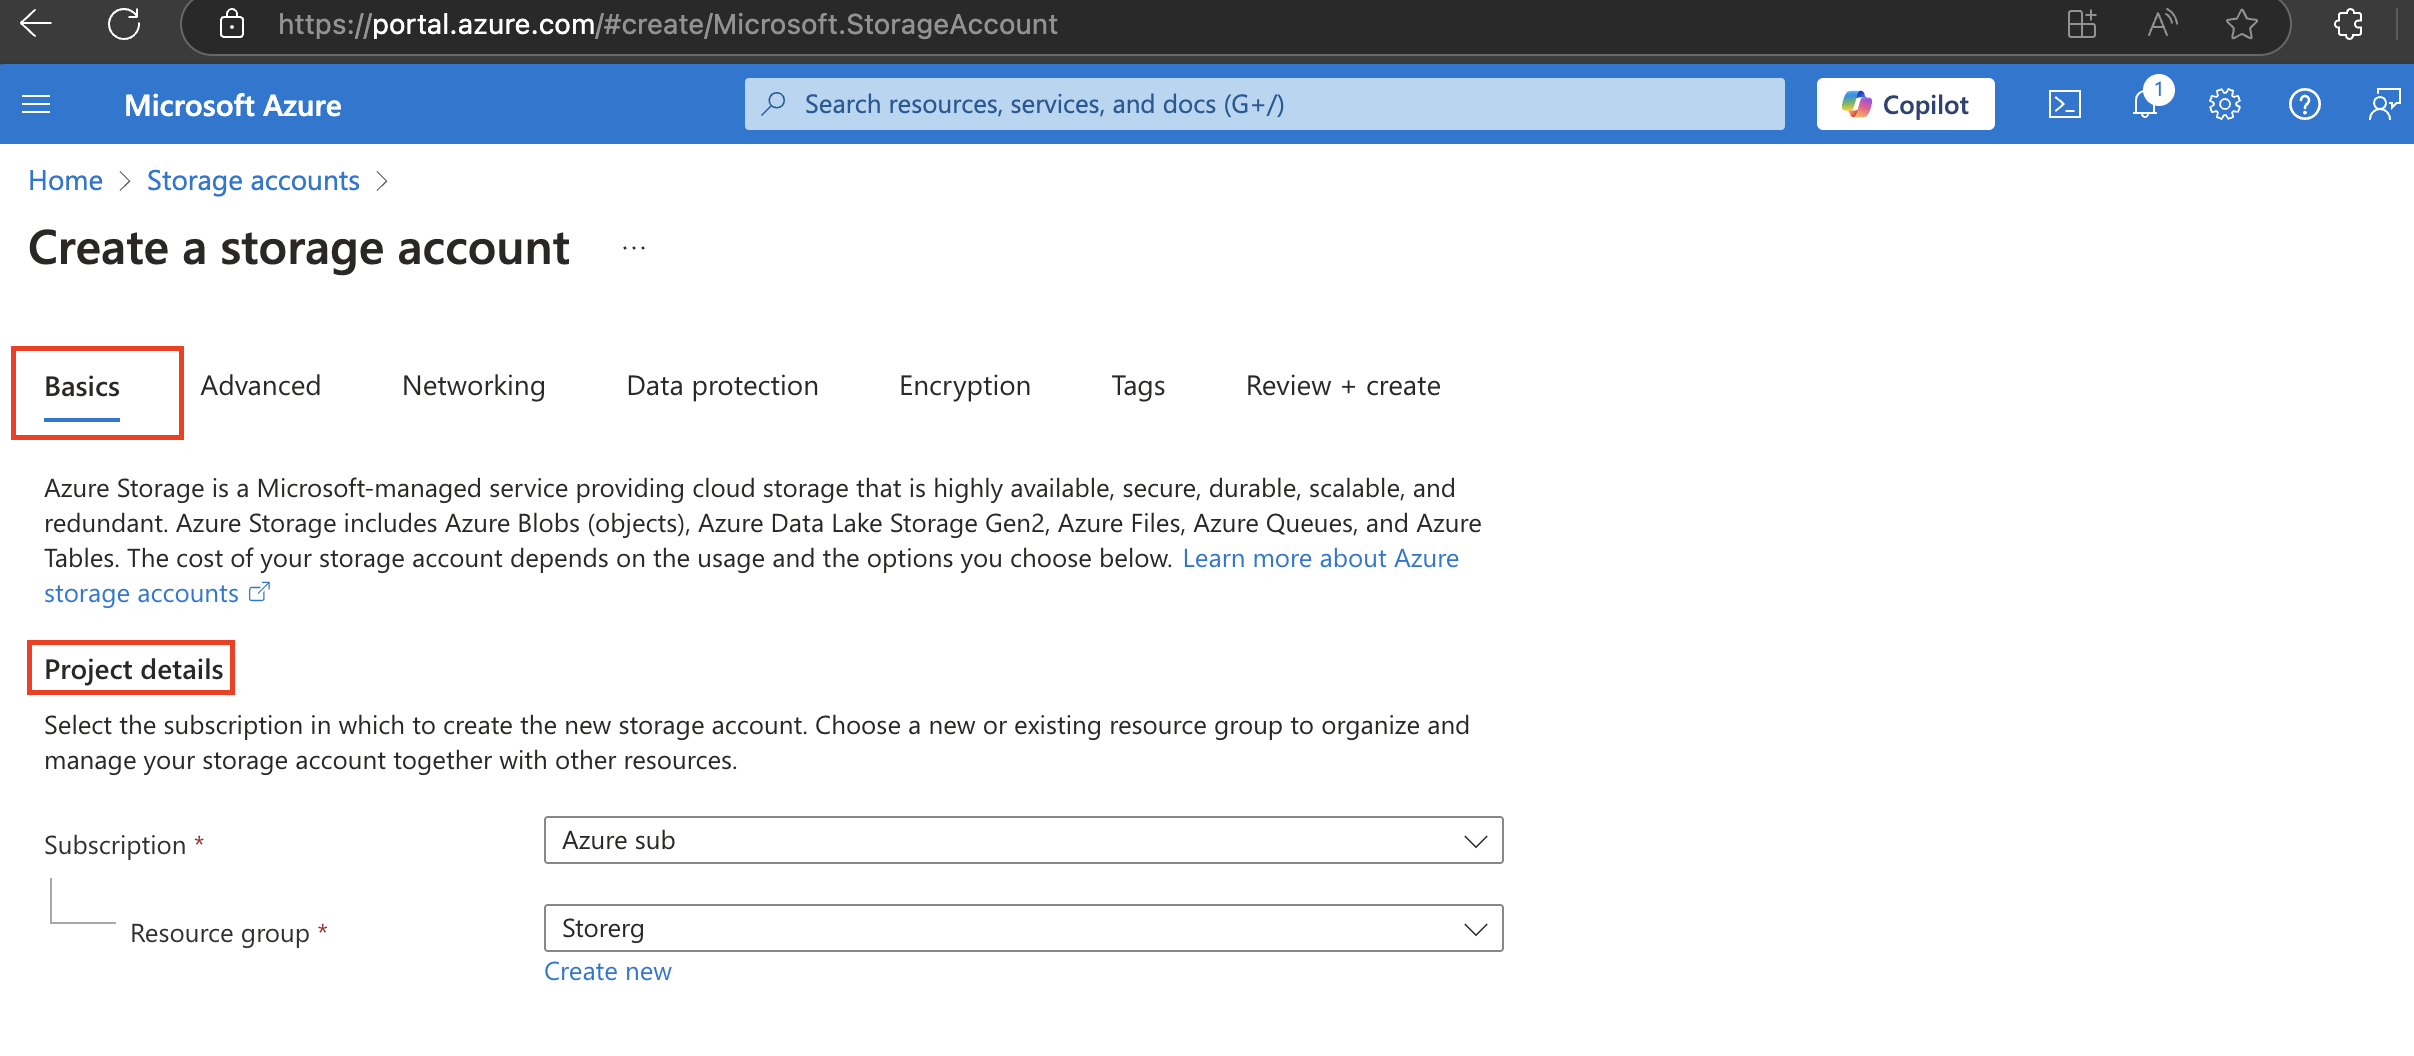Image resolution: width=2414 pixels, height=1056 pixels.
Task: Switch to the Advanced tab
Action: (x=261, y=386)
